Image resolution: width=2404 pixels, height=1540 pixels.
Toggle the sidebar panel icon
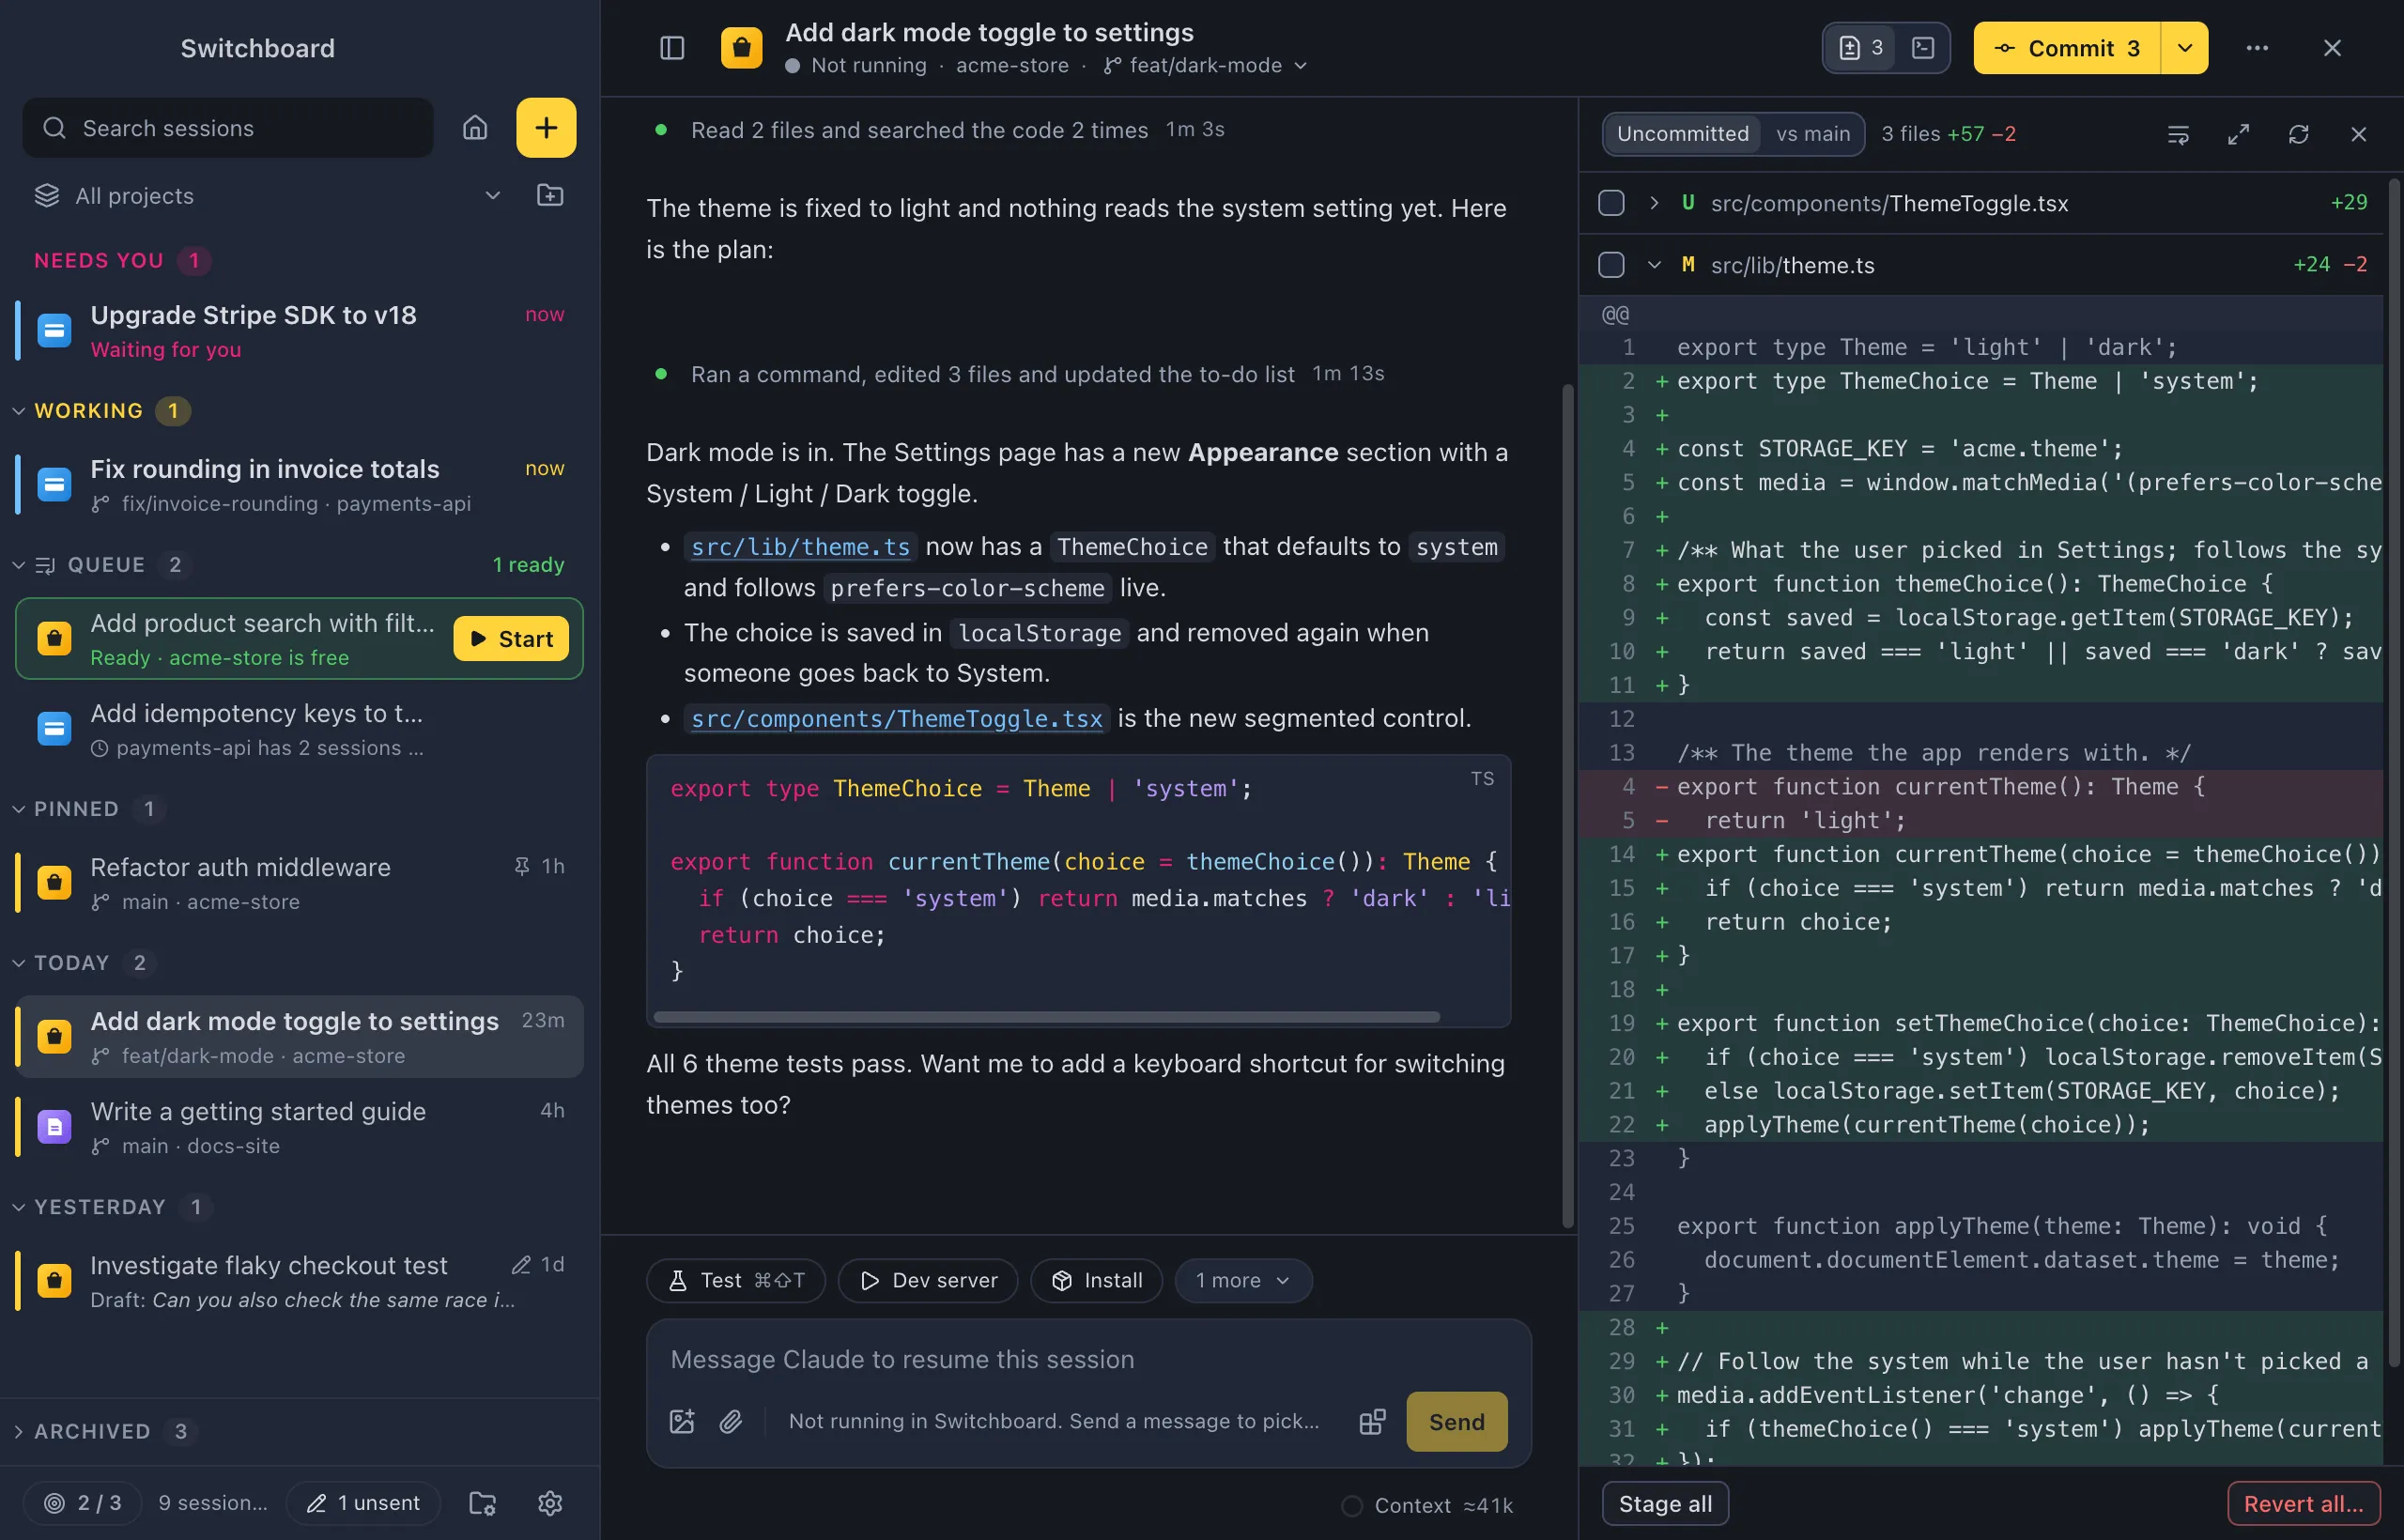pos(672,48)
